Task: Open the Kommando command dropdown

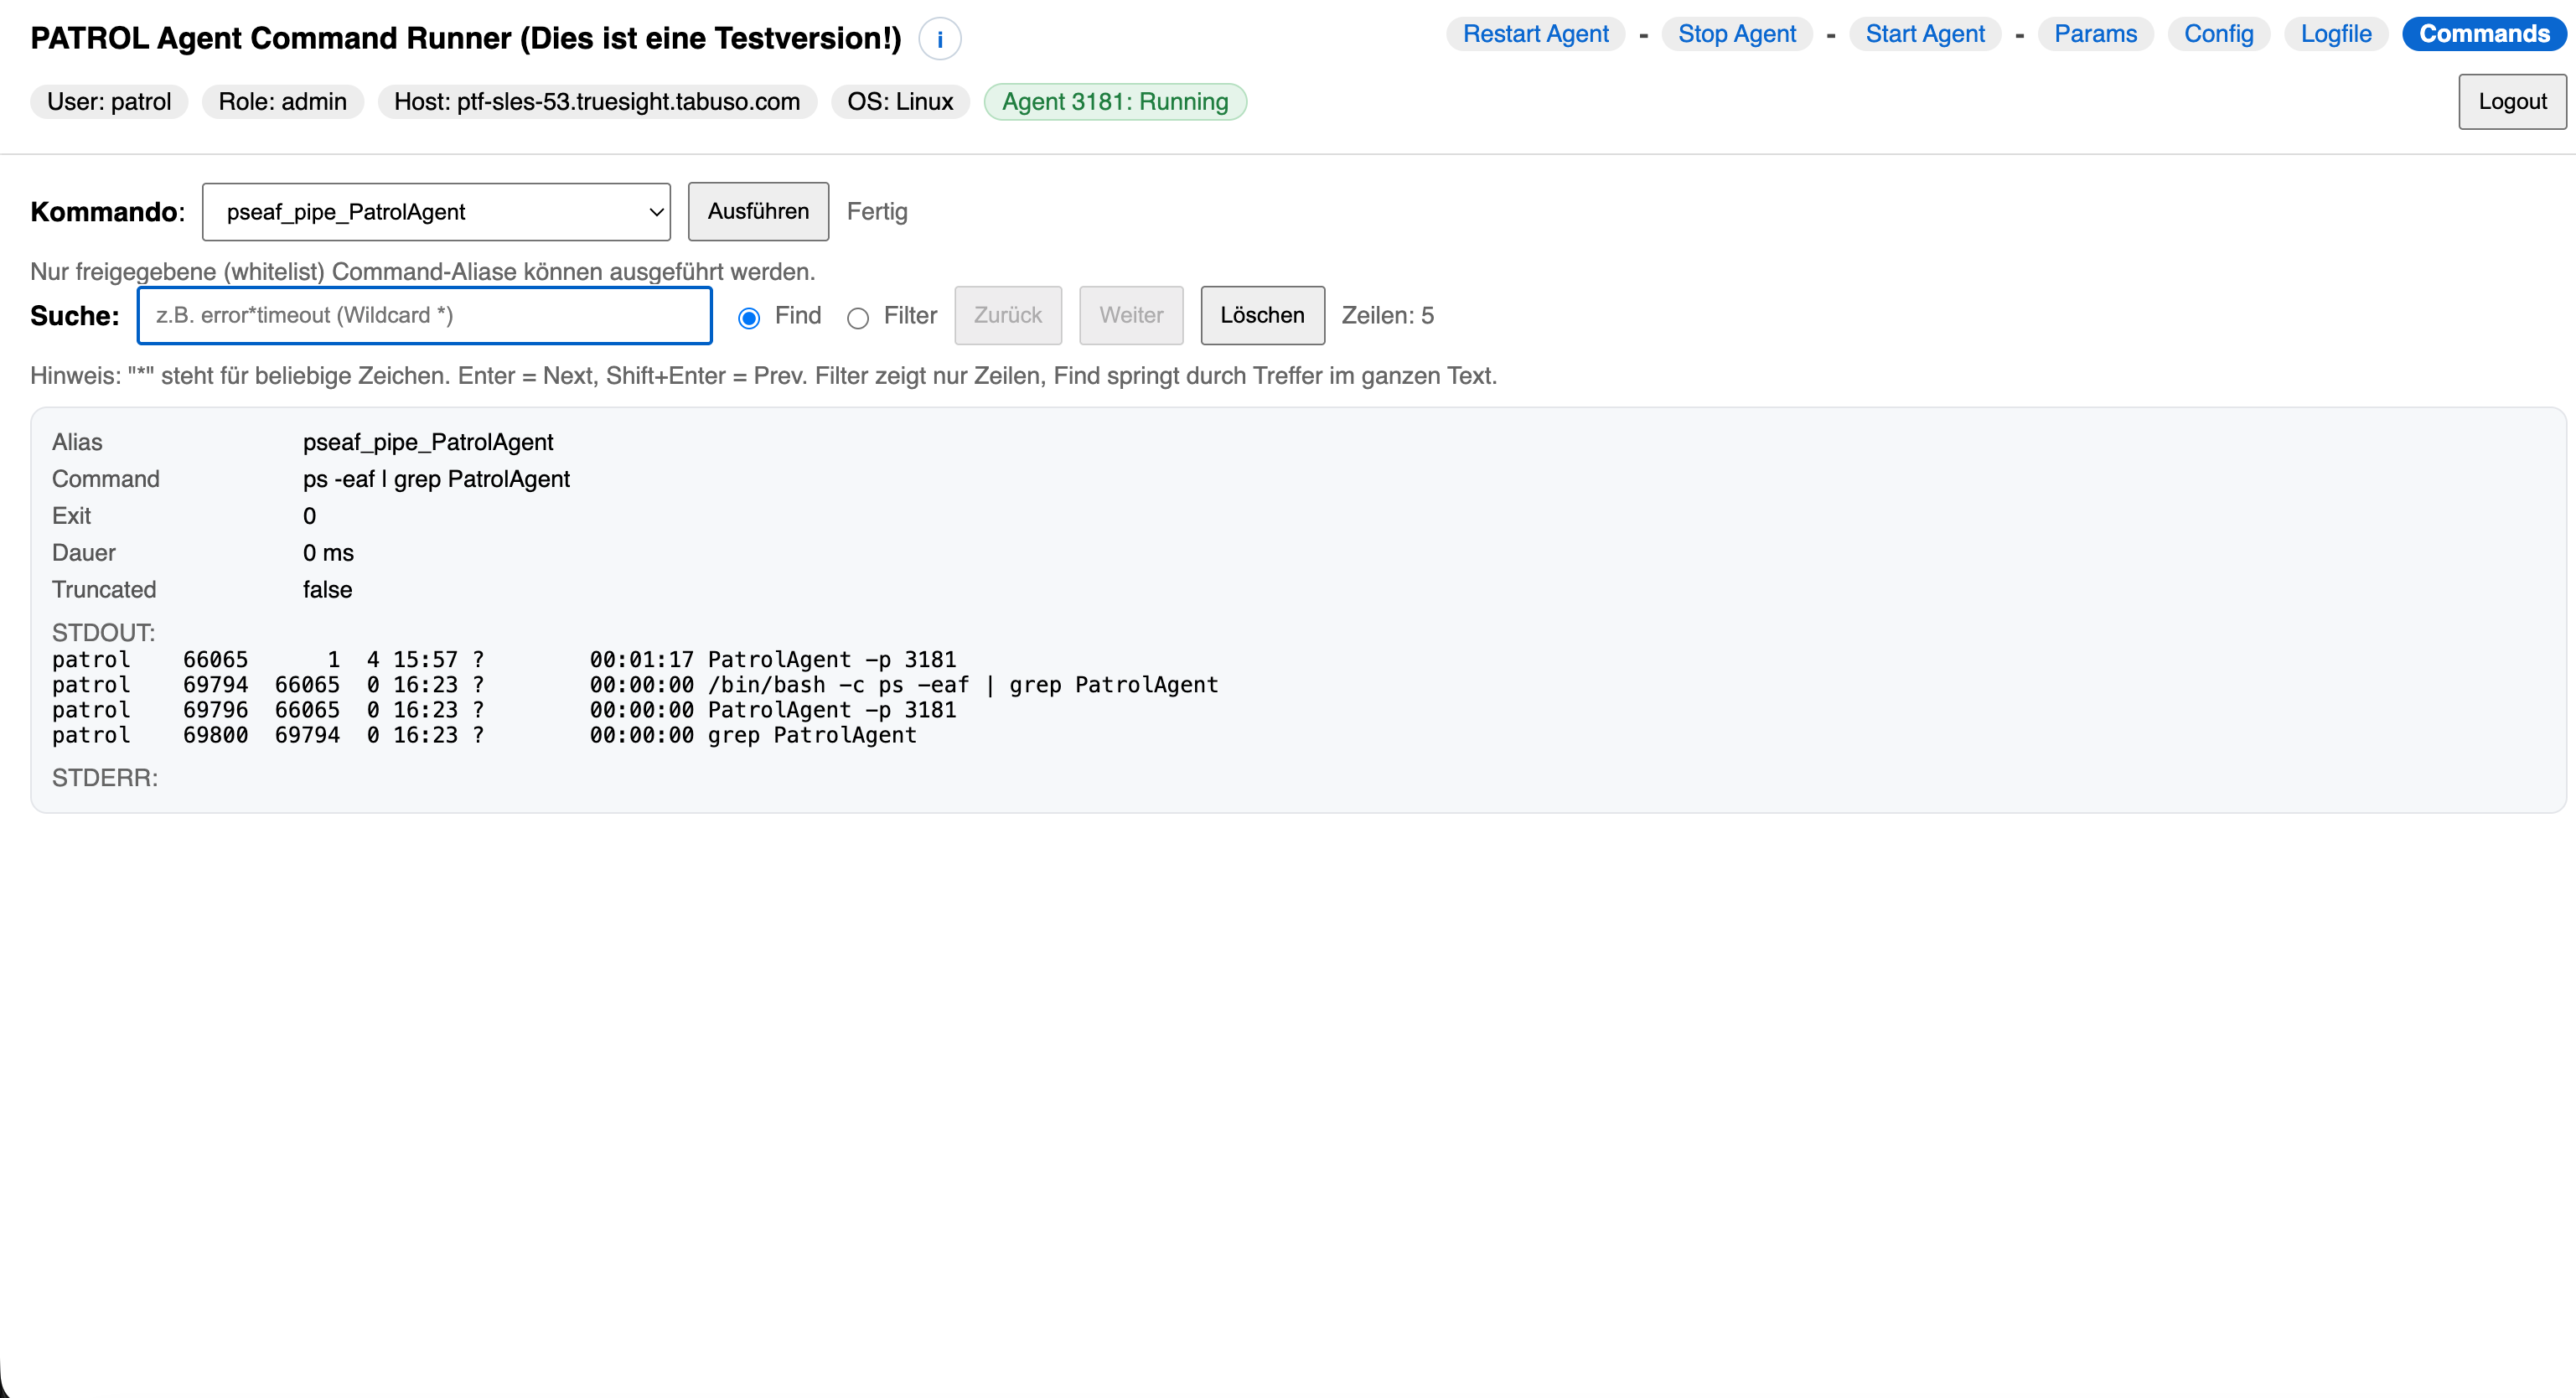Action: pos(436,211)
